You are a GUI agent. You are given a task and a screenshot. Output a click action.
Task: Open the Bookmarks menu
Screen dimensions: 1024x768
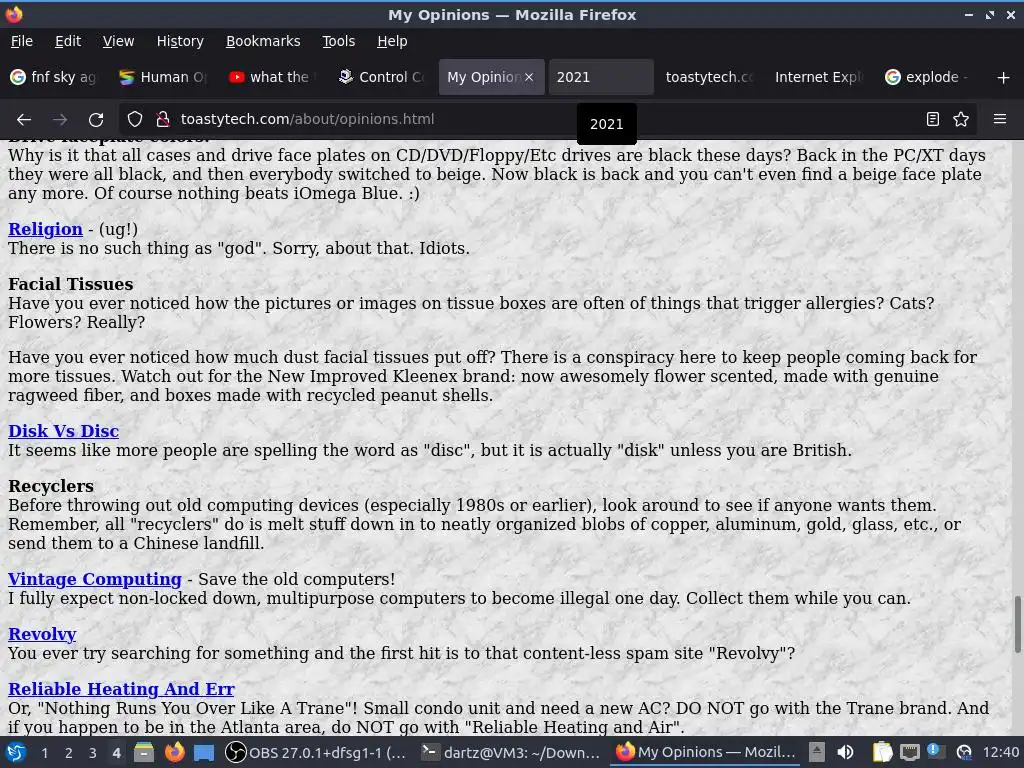(263, 41)
